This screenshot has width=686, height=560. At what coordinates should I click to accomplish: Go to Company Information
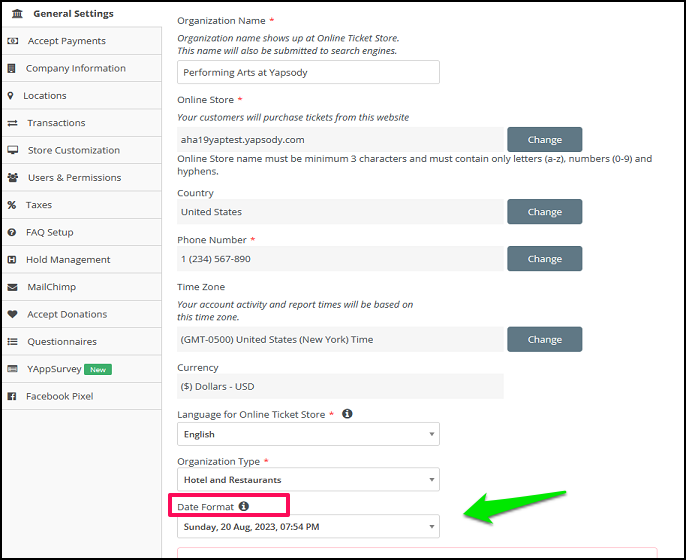82,68
